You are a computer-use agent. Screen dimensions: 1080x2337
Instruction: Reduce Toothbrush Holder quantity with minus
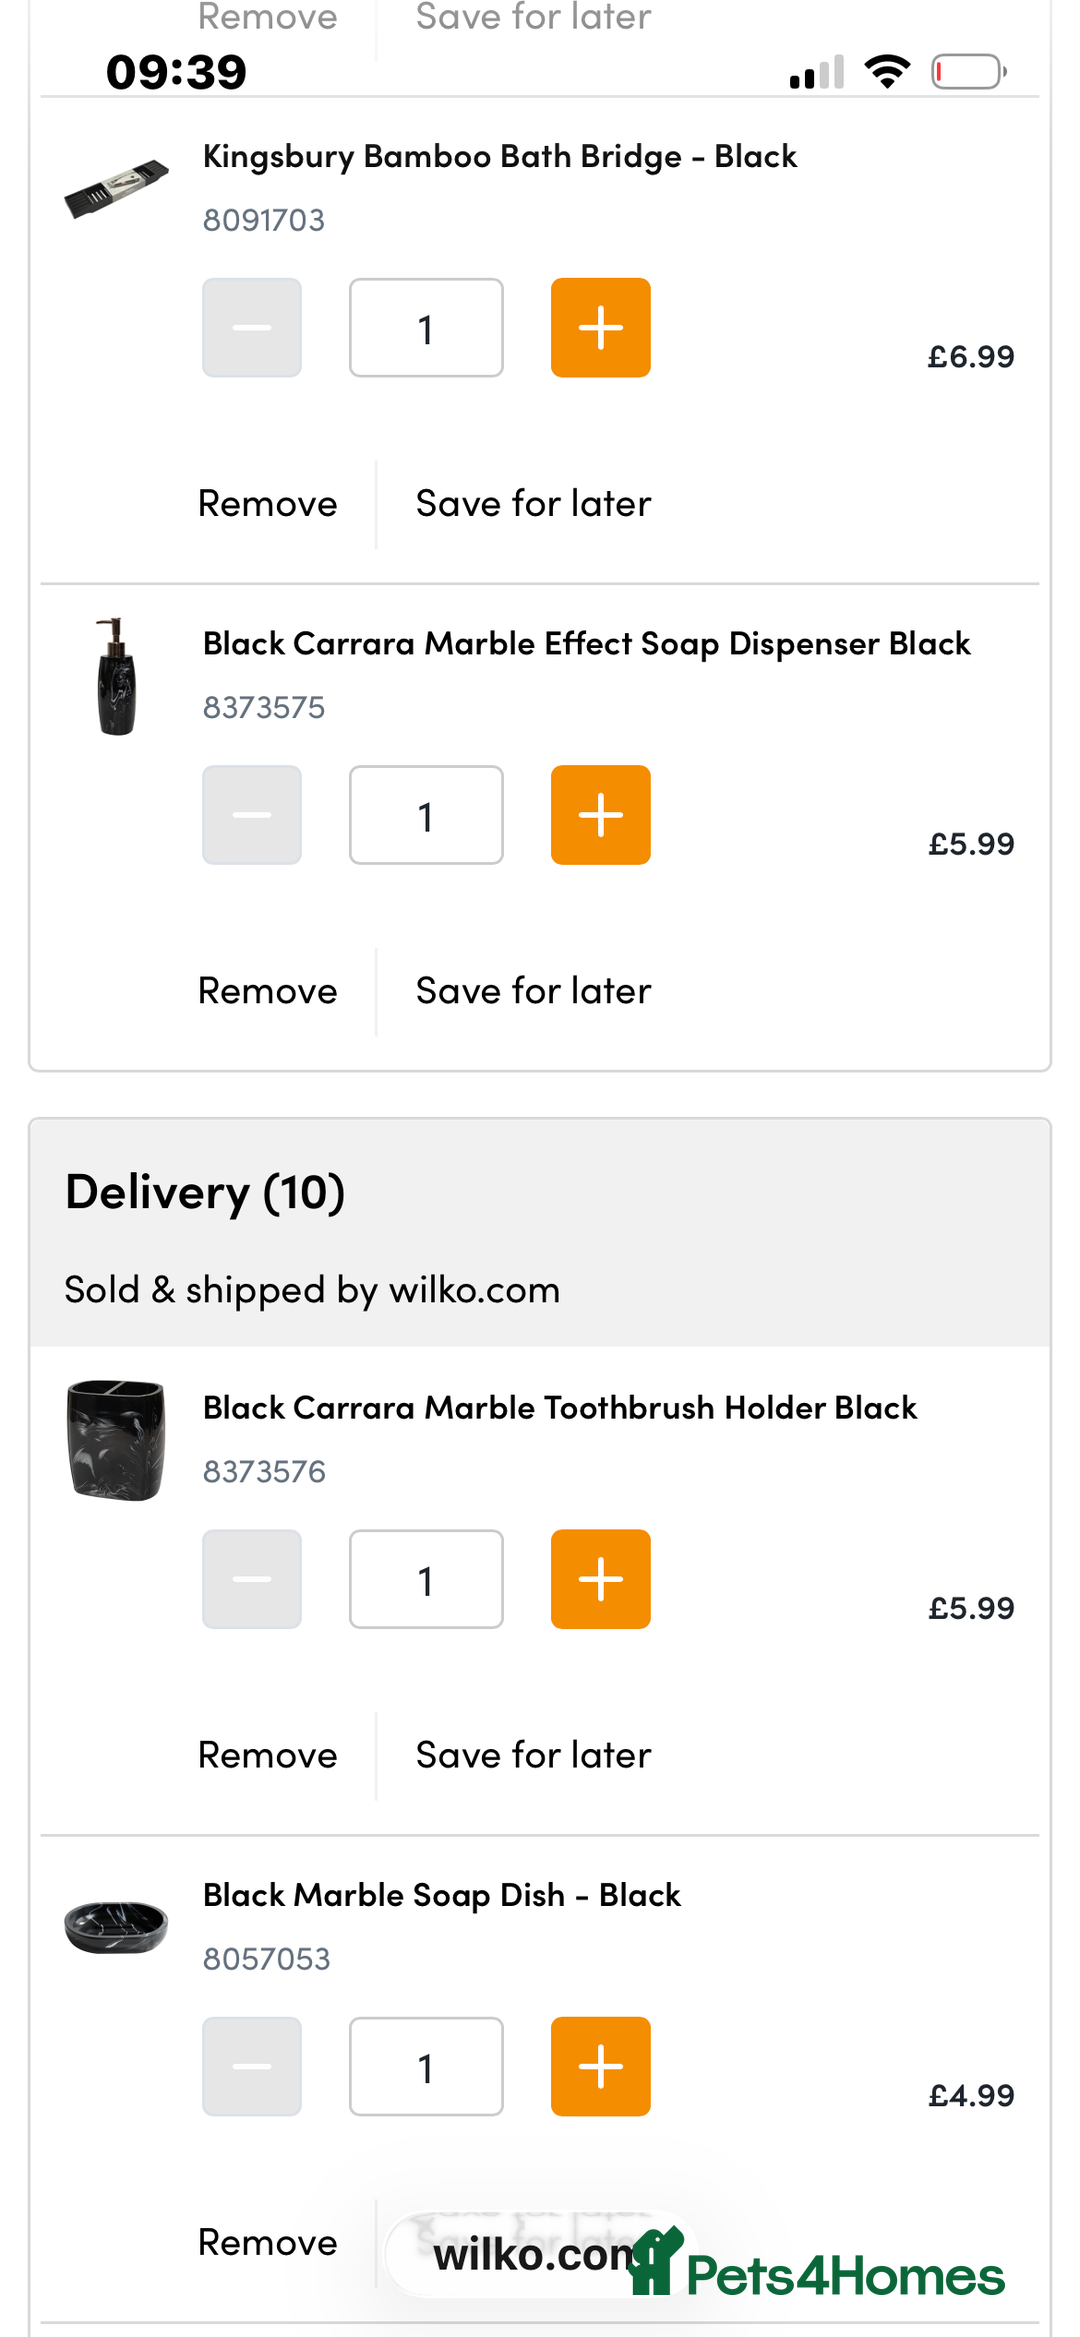click(252, 1579)
